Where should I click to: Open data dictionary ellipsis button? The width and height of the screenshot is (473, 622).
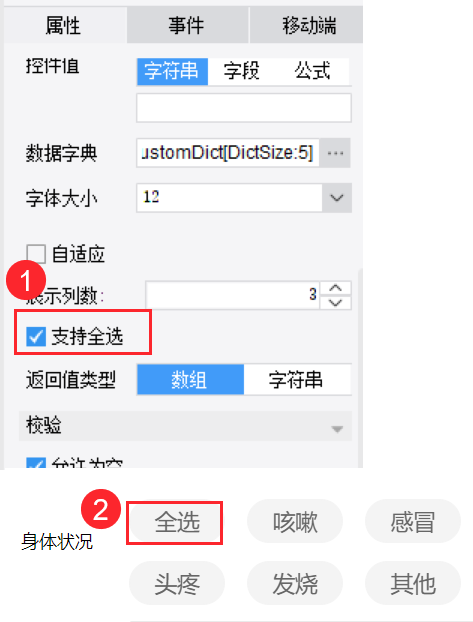click(335, 153)
